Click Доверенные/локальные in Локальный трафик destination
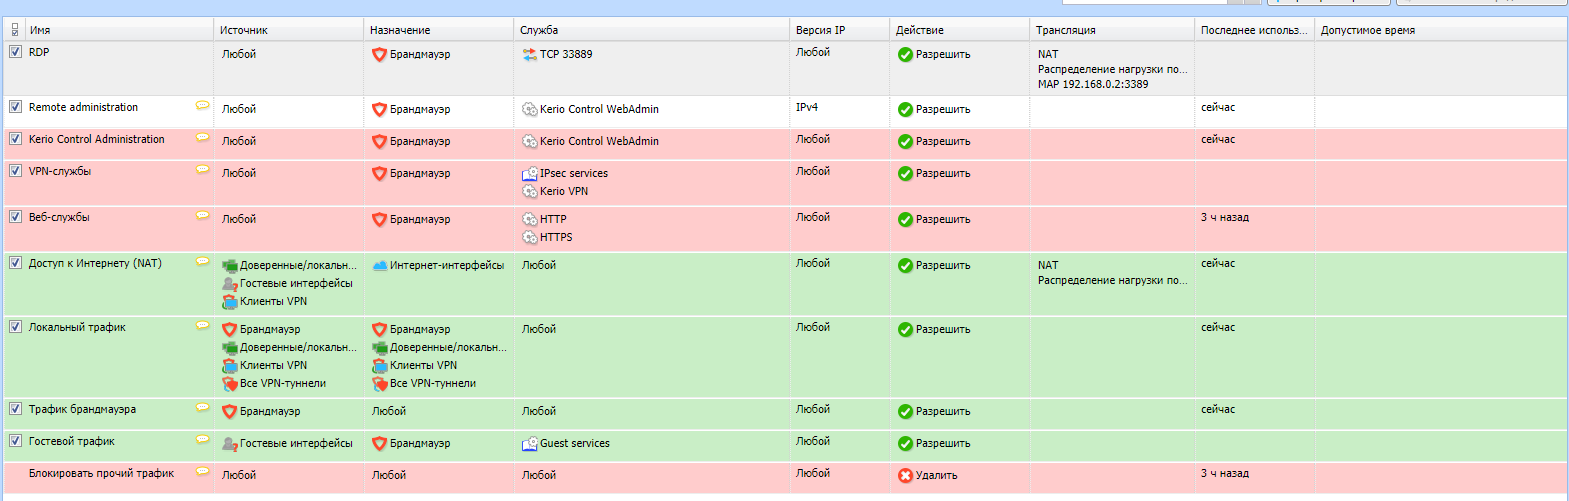Screen dimensions: 1569x501 (448, 347)
